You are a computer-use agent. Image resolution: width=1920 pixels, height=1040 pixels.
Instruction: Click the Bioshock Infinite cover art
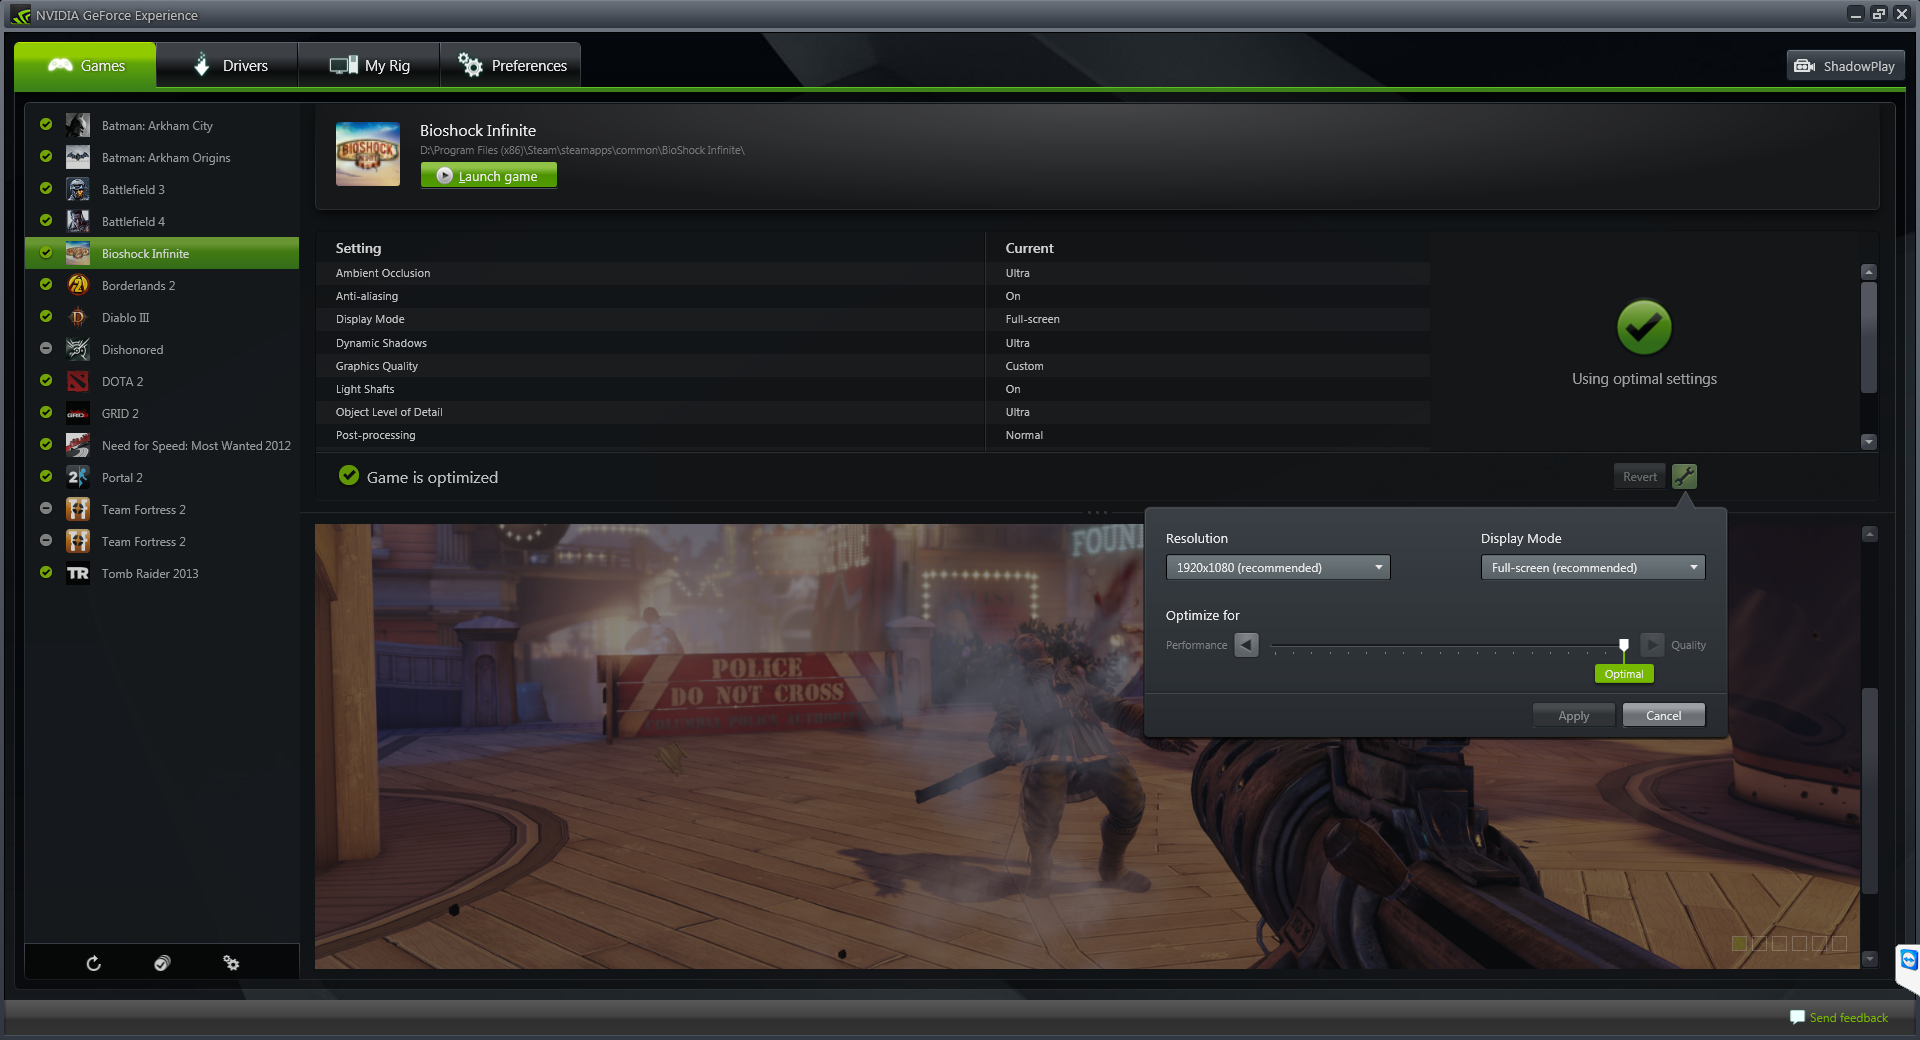368,154
